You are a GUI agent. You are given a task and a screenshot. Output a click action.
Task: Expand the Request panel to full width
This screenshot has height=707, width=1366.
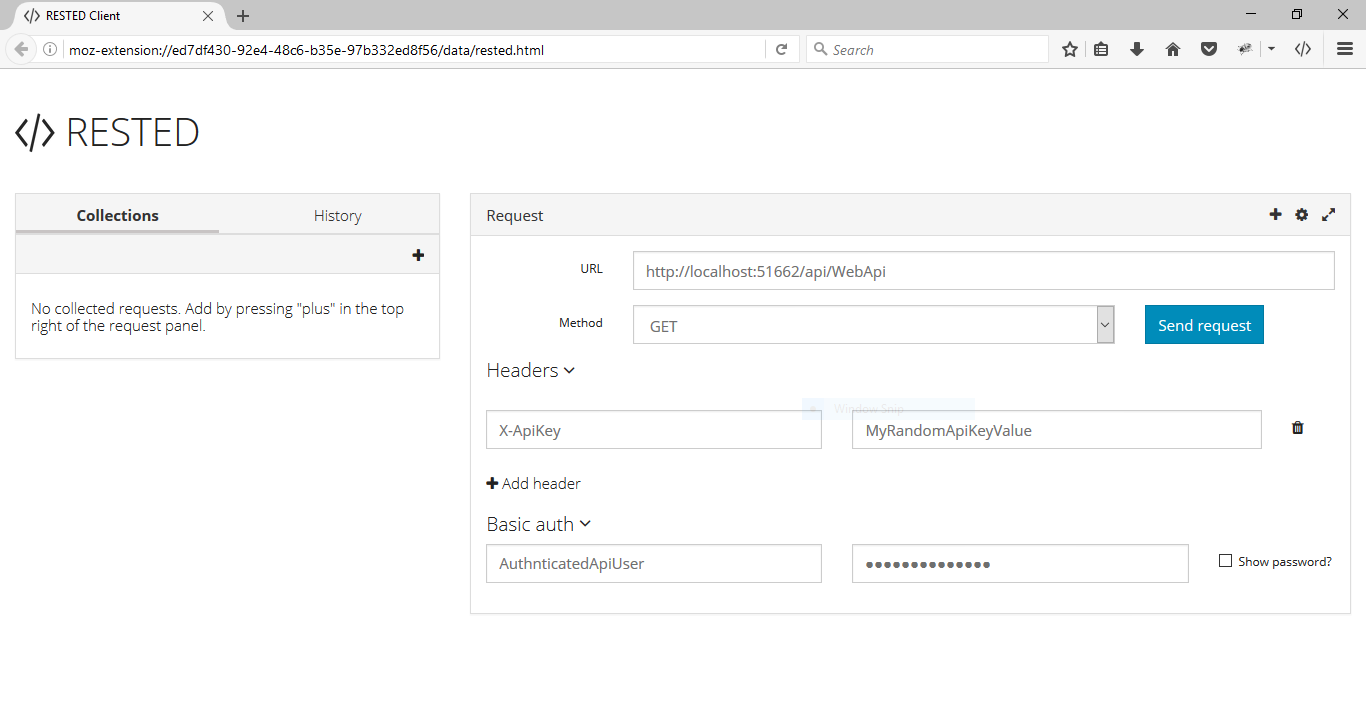[x=1328, y=215]
